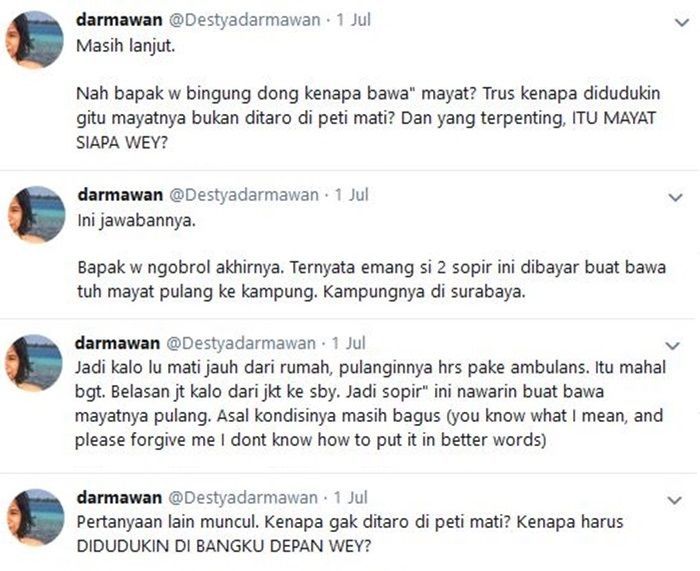Open tweet text 'DIDUDUKIN DI BANGKU DEPAN WEY?'
The width and height of the screenshot is (700, 571).
224,546
